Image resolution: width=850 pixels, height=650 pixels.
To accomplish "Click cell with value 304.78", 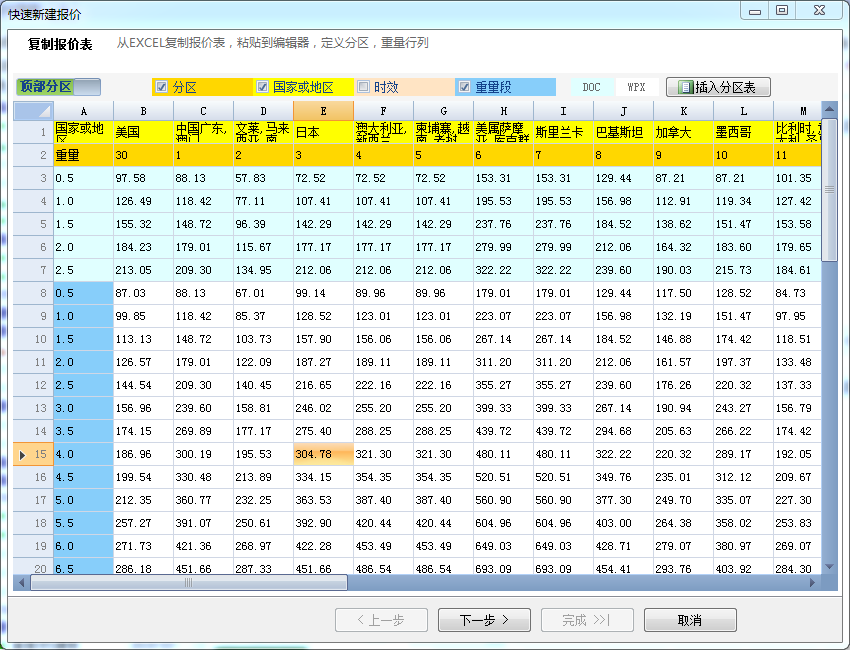I will tap(323, 455).
